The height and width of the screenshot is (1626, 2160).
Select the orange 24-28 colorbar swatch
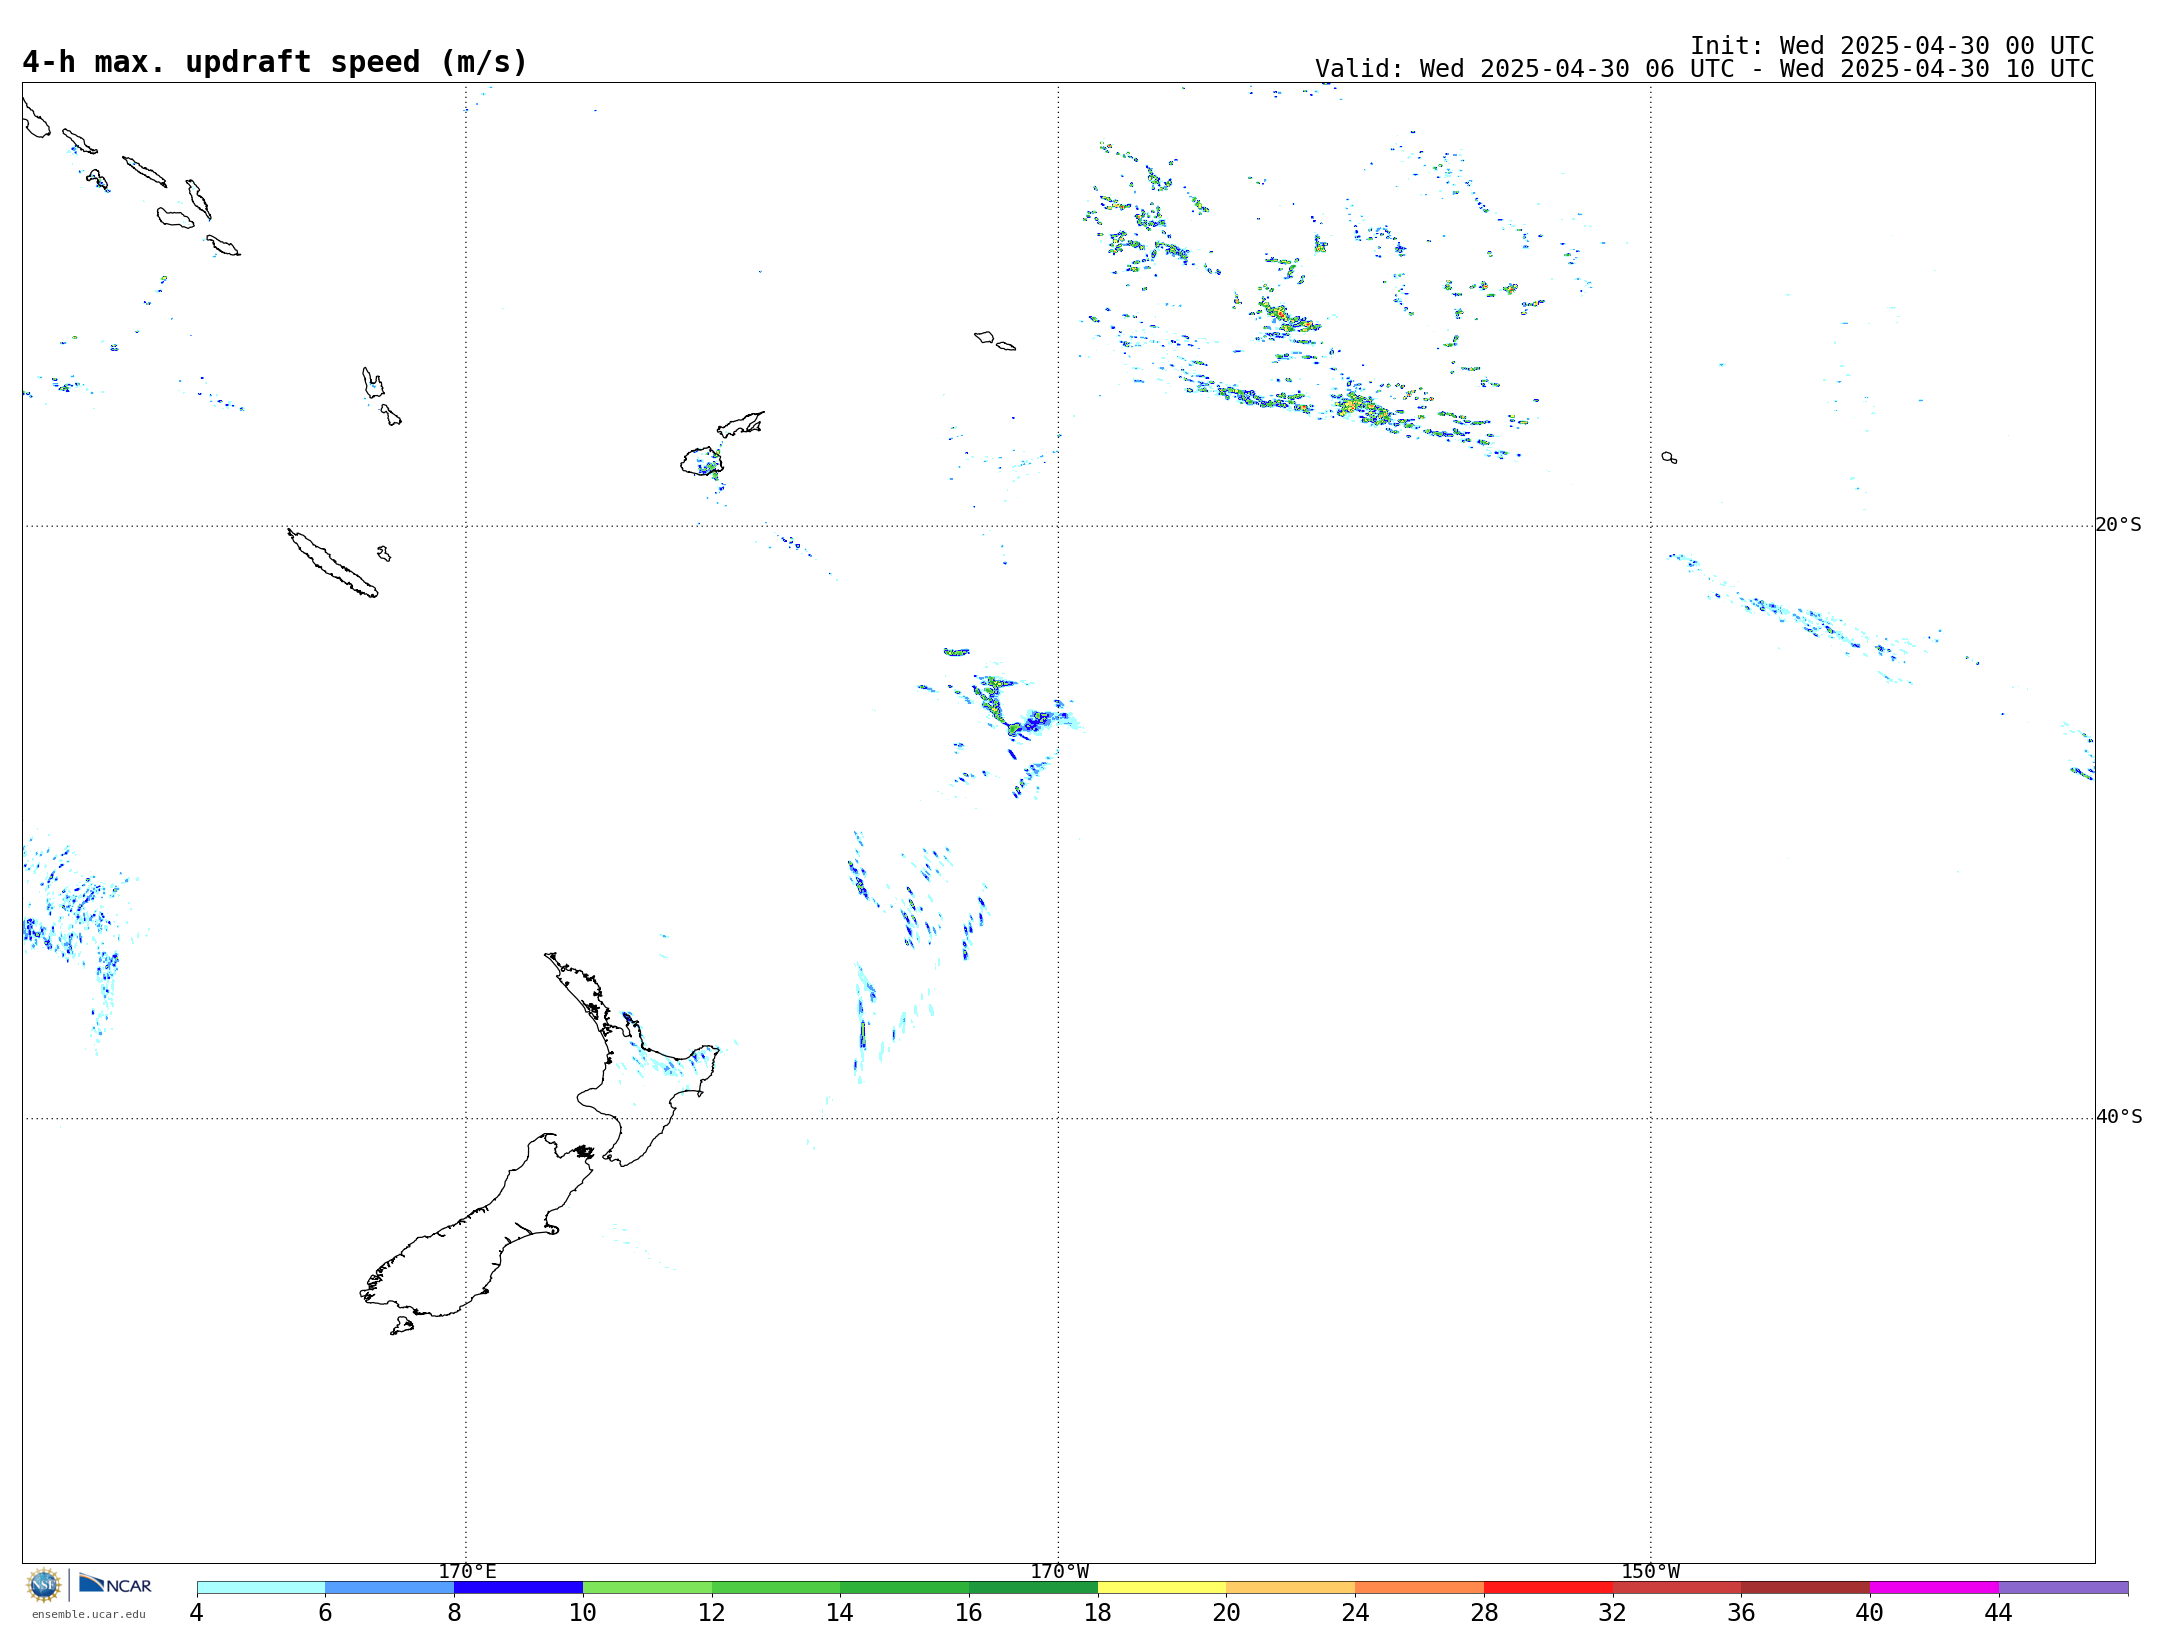pos(1420,1588)
